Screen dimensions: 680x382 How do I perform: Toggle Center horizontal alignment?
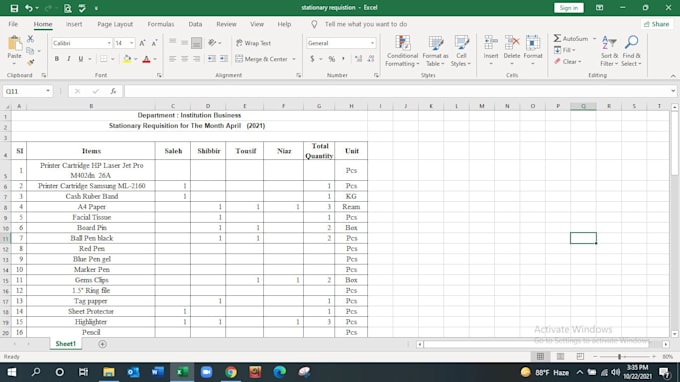[185, 59]
